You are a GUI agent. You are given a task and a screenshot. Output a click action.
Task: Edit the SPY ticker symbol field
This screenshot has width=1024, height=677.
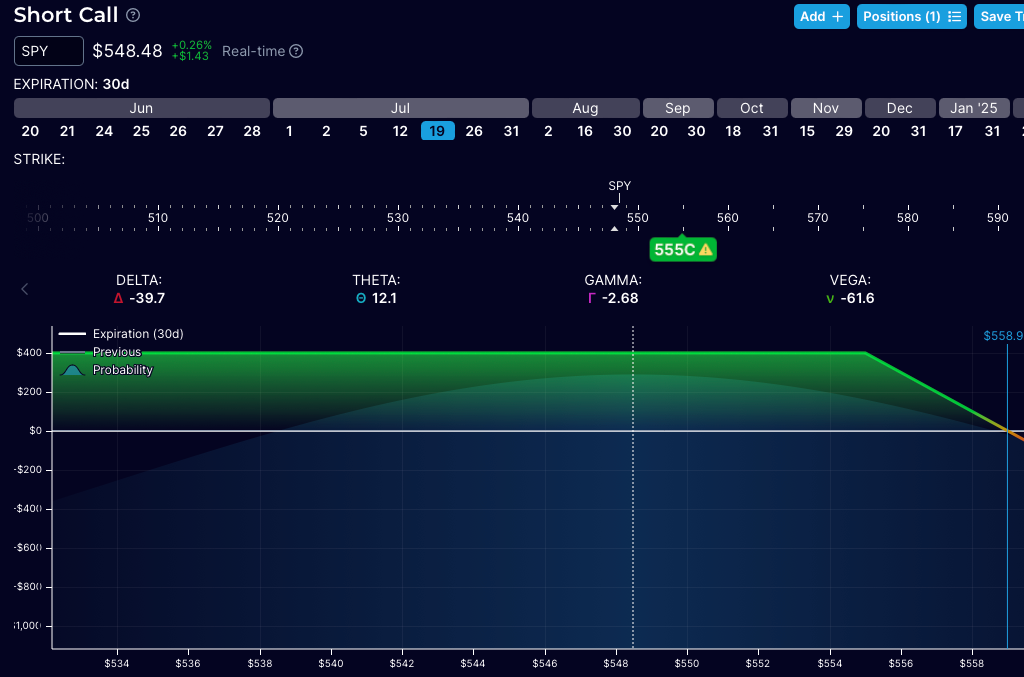tap(49, 51)
